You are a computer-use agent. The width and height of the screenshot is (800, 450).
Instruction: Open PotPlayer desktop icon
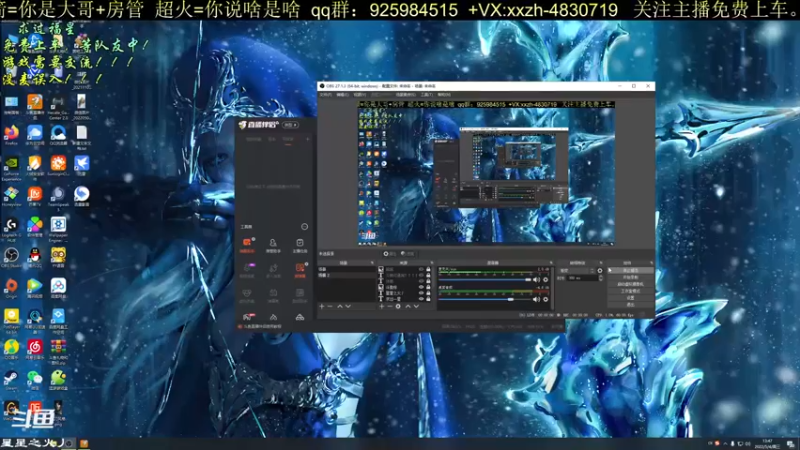[11, 320]
